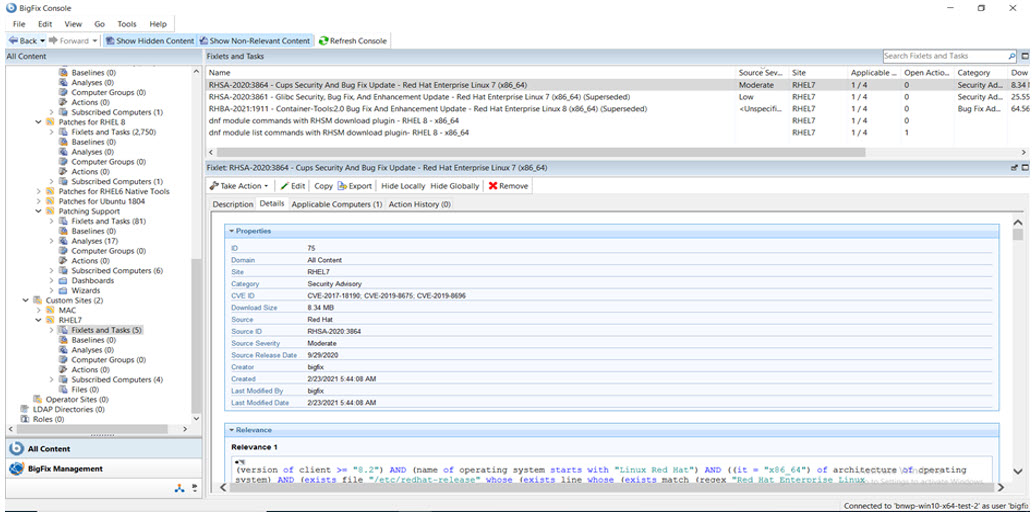This screenshot has width=1034, height=514.
Task: Open the Tools menu
Action: 127,23
